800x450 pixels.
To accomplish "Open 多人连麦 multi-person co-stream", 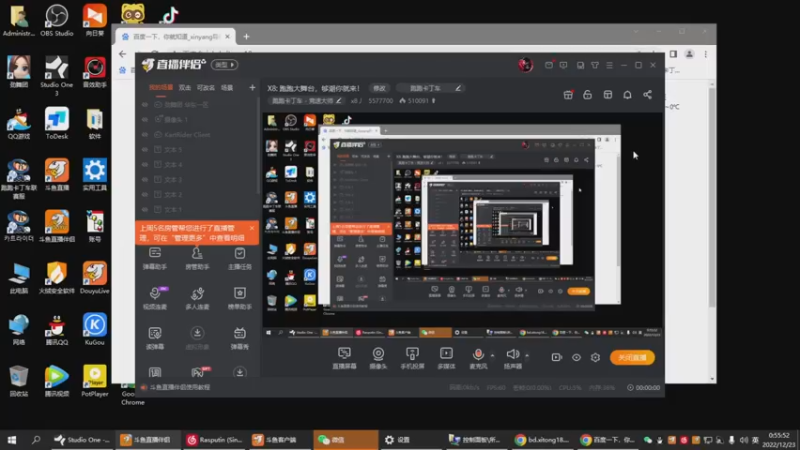I will [197, 298].
